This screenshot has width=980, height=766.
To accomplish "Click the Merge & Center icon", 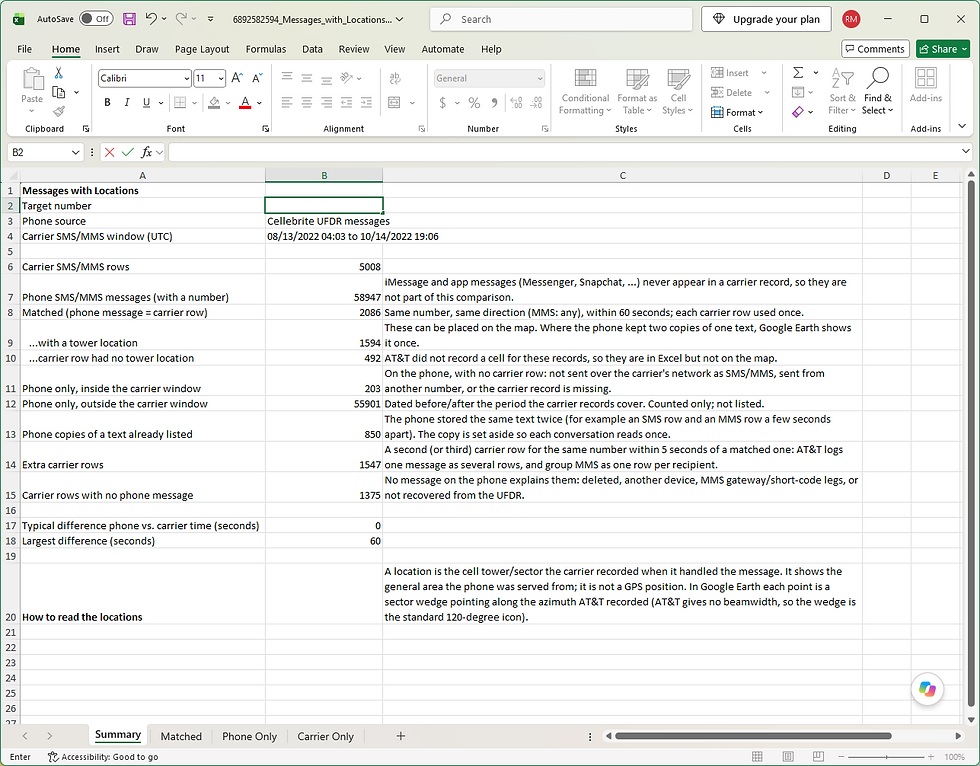I will (x=394, y=102).
